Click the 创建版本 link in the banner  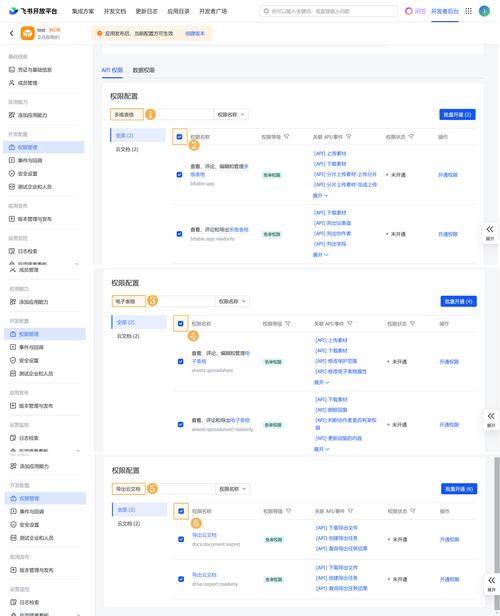[195, 33]
